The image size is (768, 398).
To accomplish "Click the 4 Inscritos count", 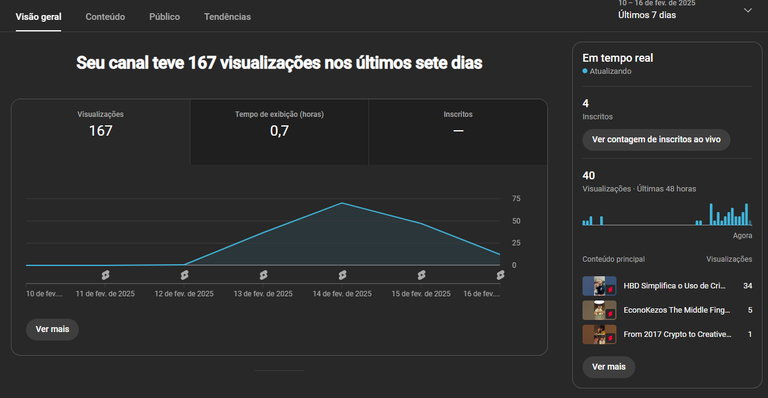I will (585, 103).
